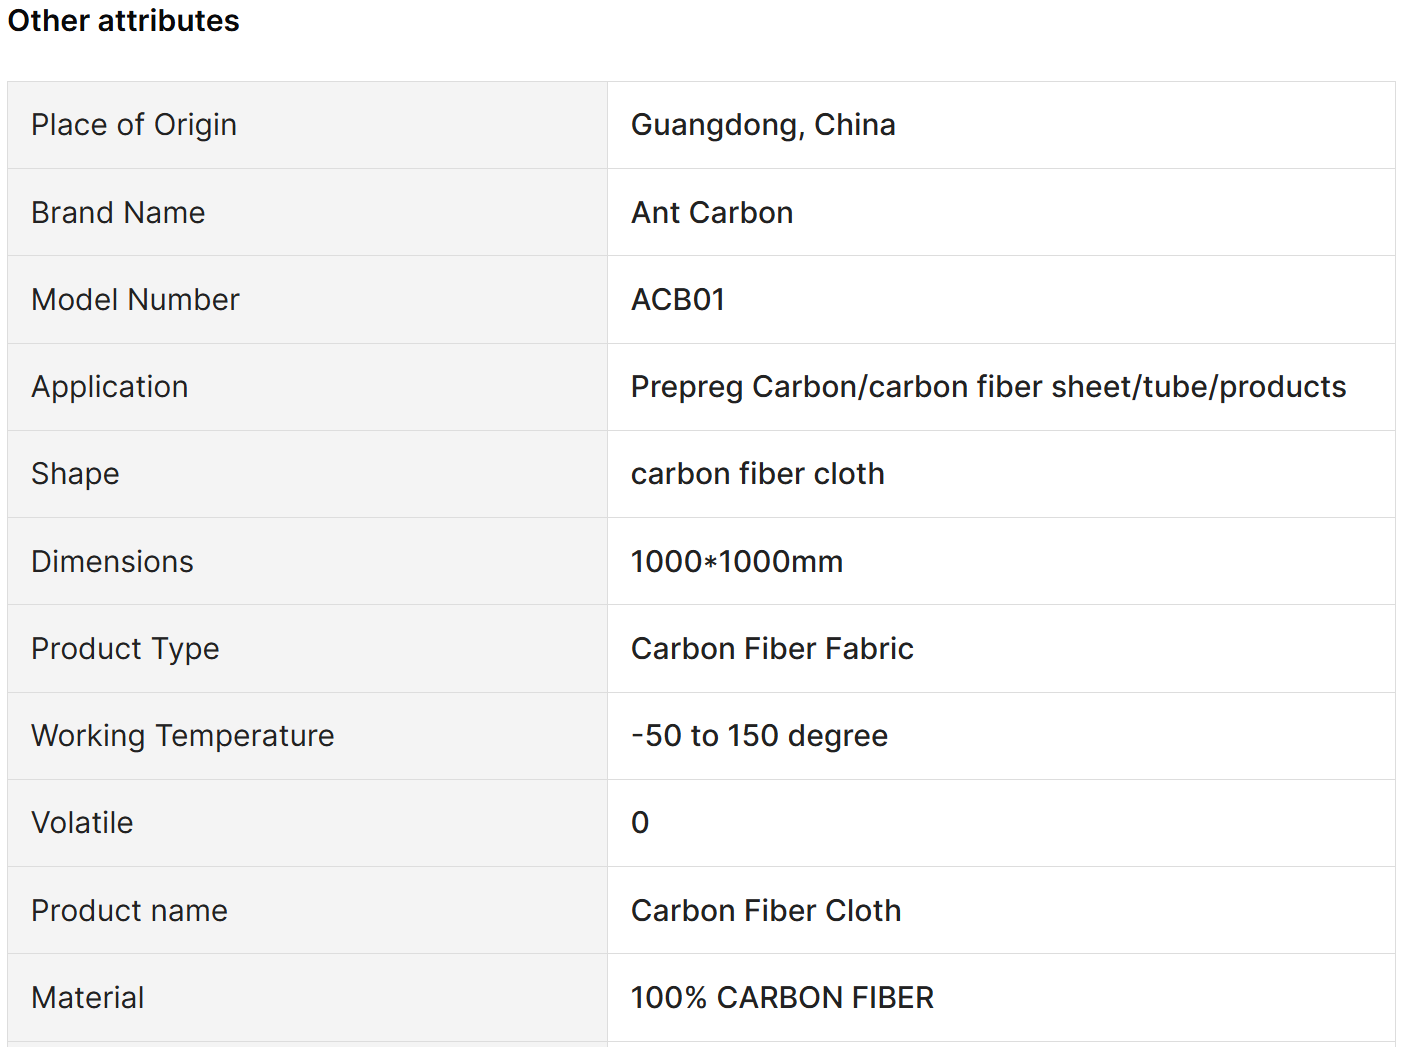Select the Volatile label cell
This screenshot has height=1047, width=1413.
coord(307,823)
